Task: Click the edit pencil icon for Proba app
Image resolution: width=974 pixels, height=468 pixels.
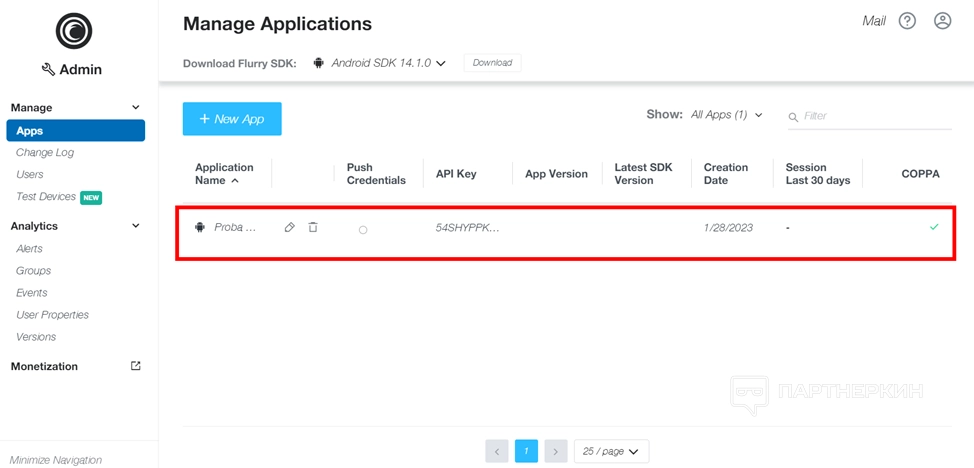Action: [290, 228]
